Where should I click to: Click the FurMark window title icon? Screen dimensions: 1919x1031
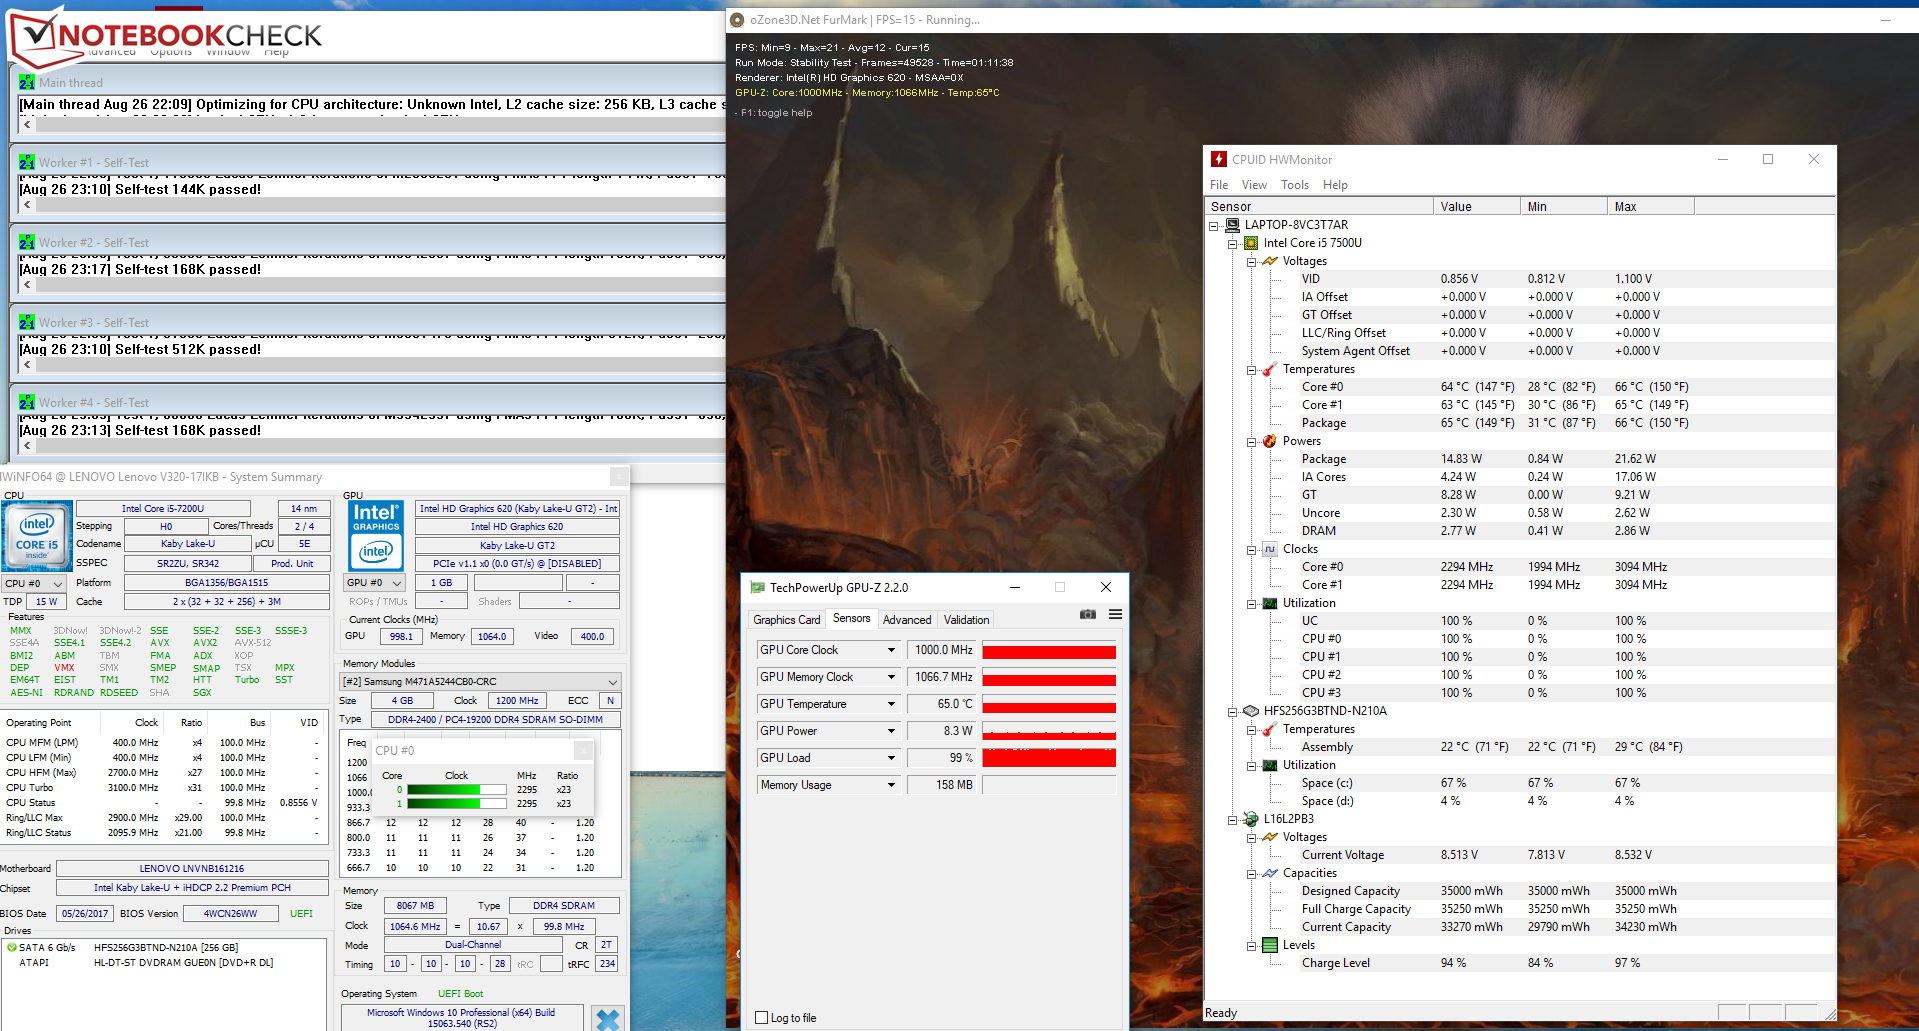(737, 20)
